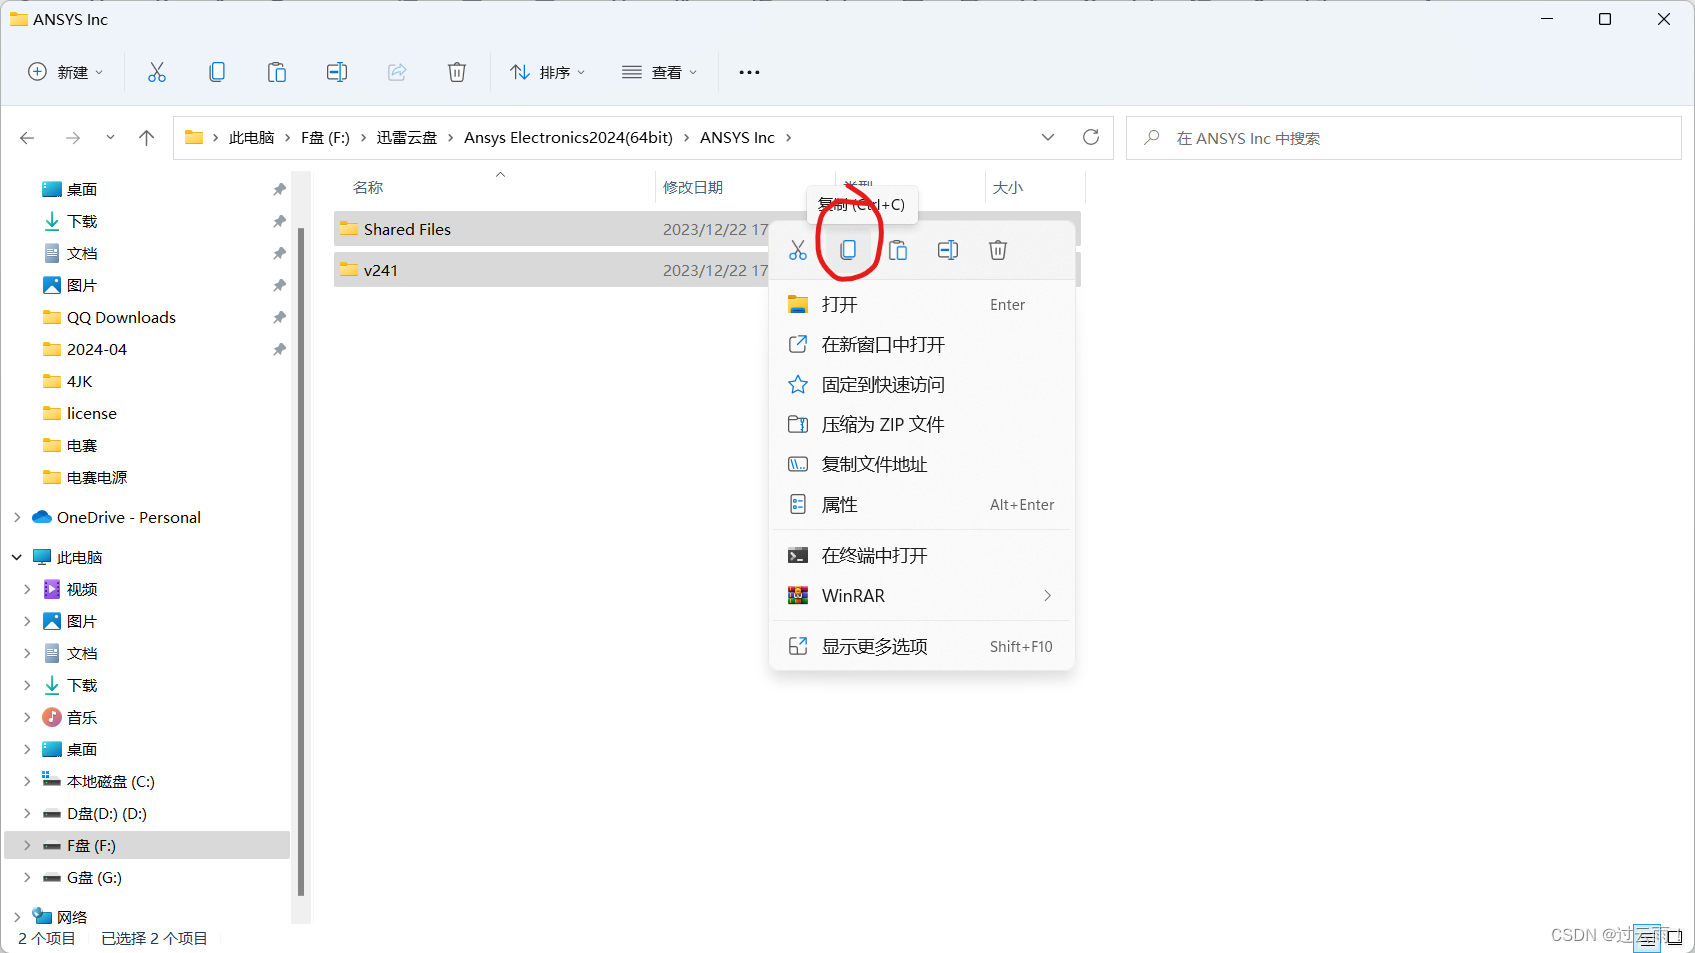
Task: Click the up-one-level navigation arrow
Action: tap(146, 137)
